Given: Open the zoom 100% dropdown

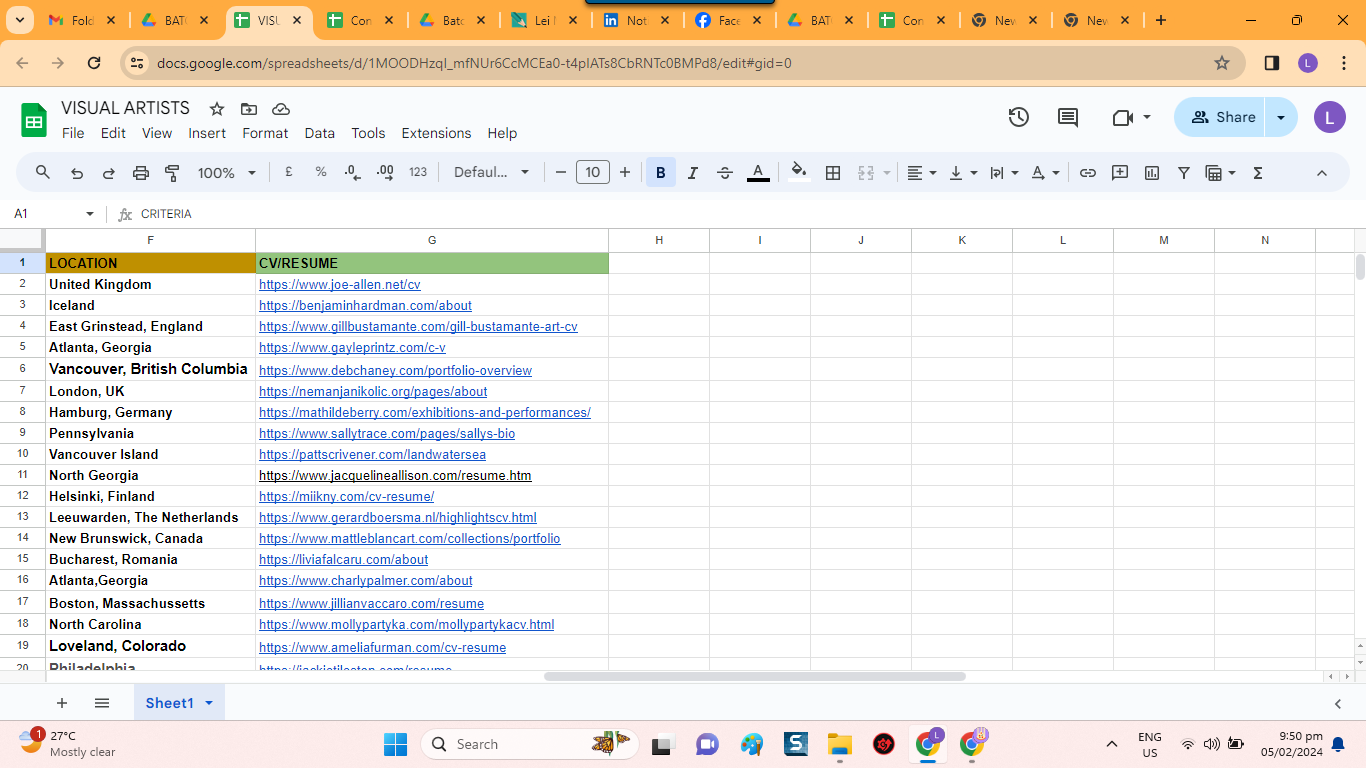Looking at the screenshot, I should (x=227, y=173).
